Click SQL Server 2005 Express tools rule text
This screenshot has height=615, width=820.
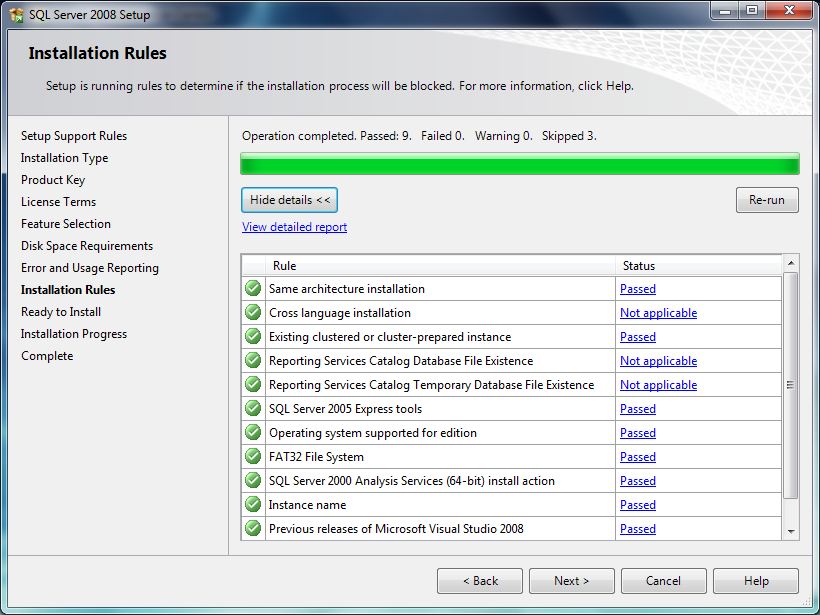(345, 409)
